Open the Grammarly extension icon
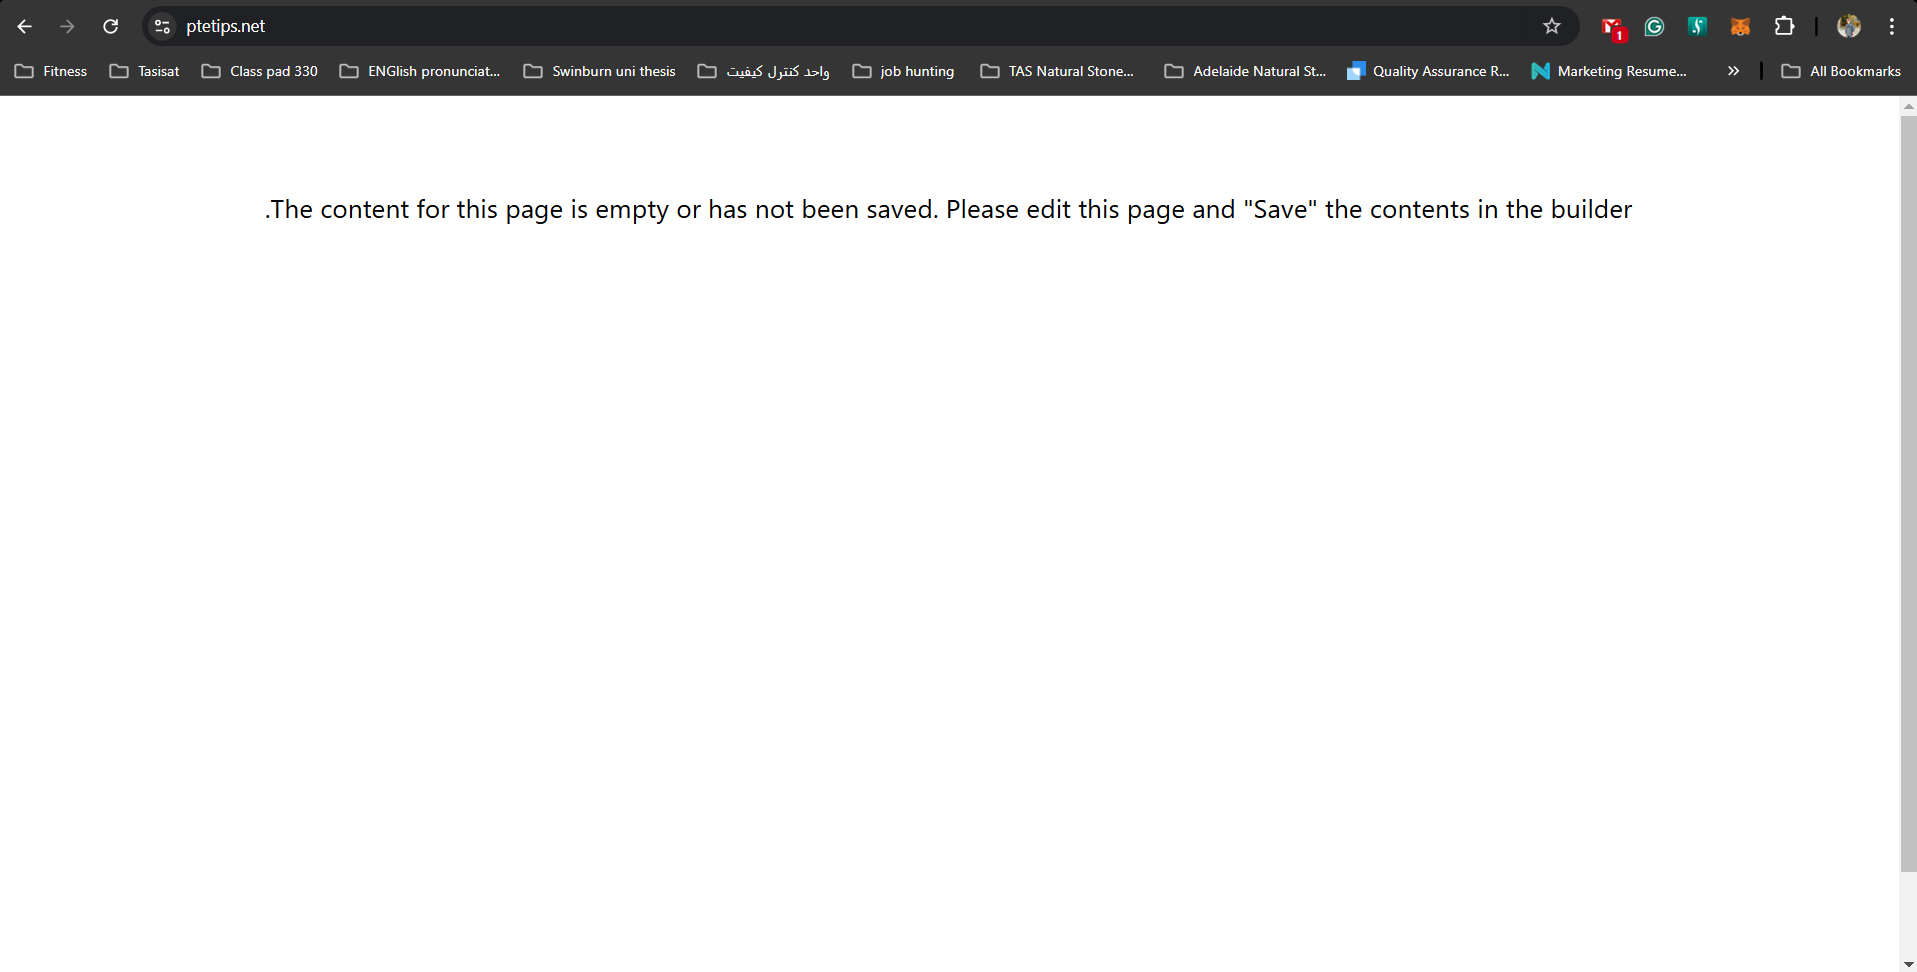 point(1655,27)
